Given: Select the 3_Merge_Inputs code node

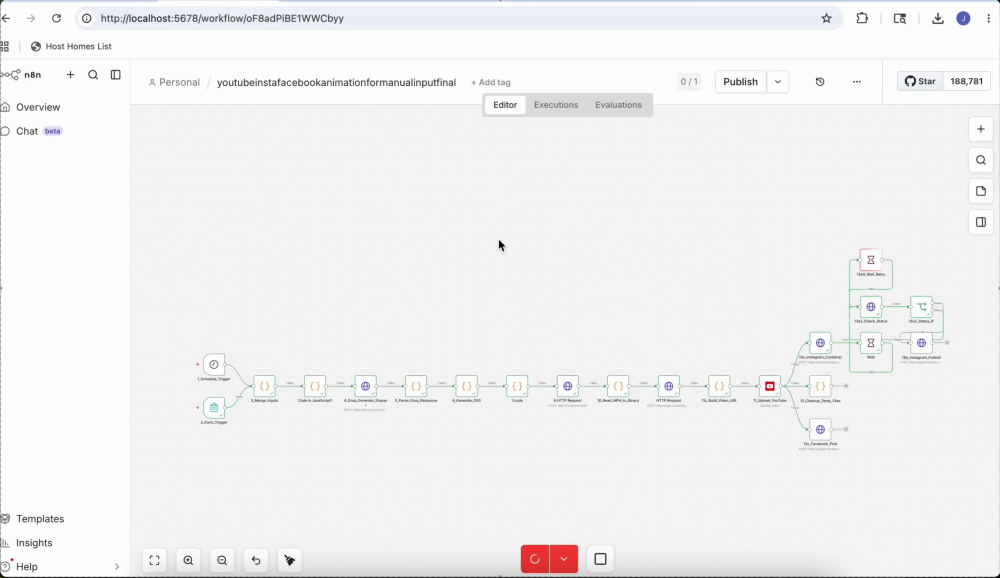Looking at the screenshot, I should click(x=264, y=386).
